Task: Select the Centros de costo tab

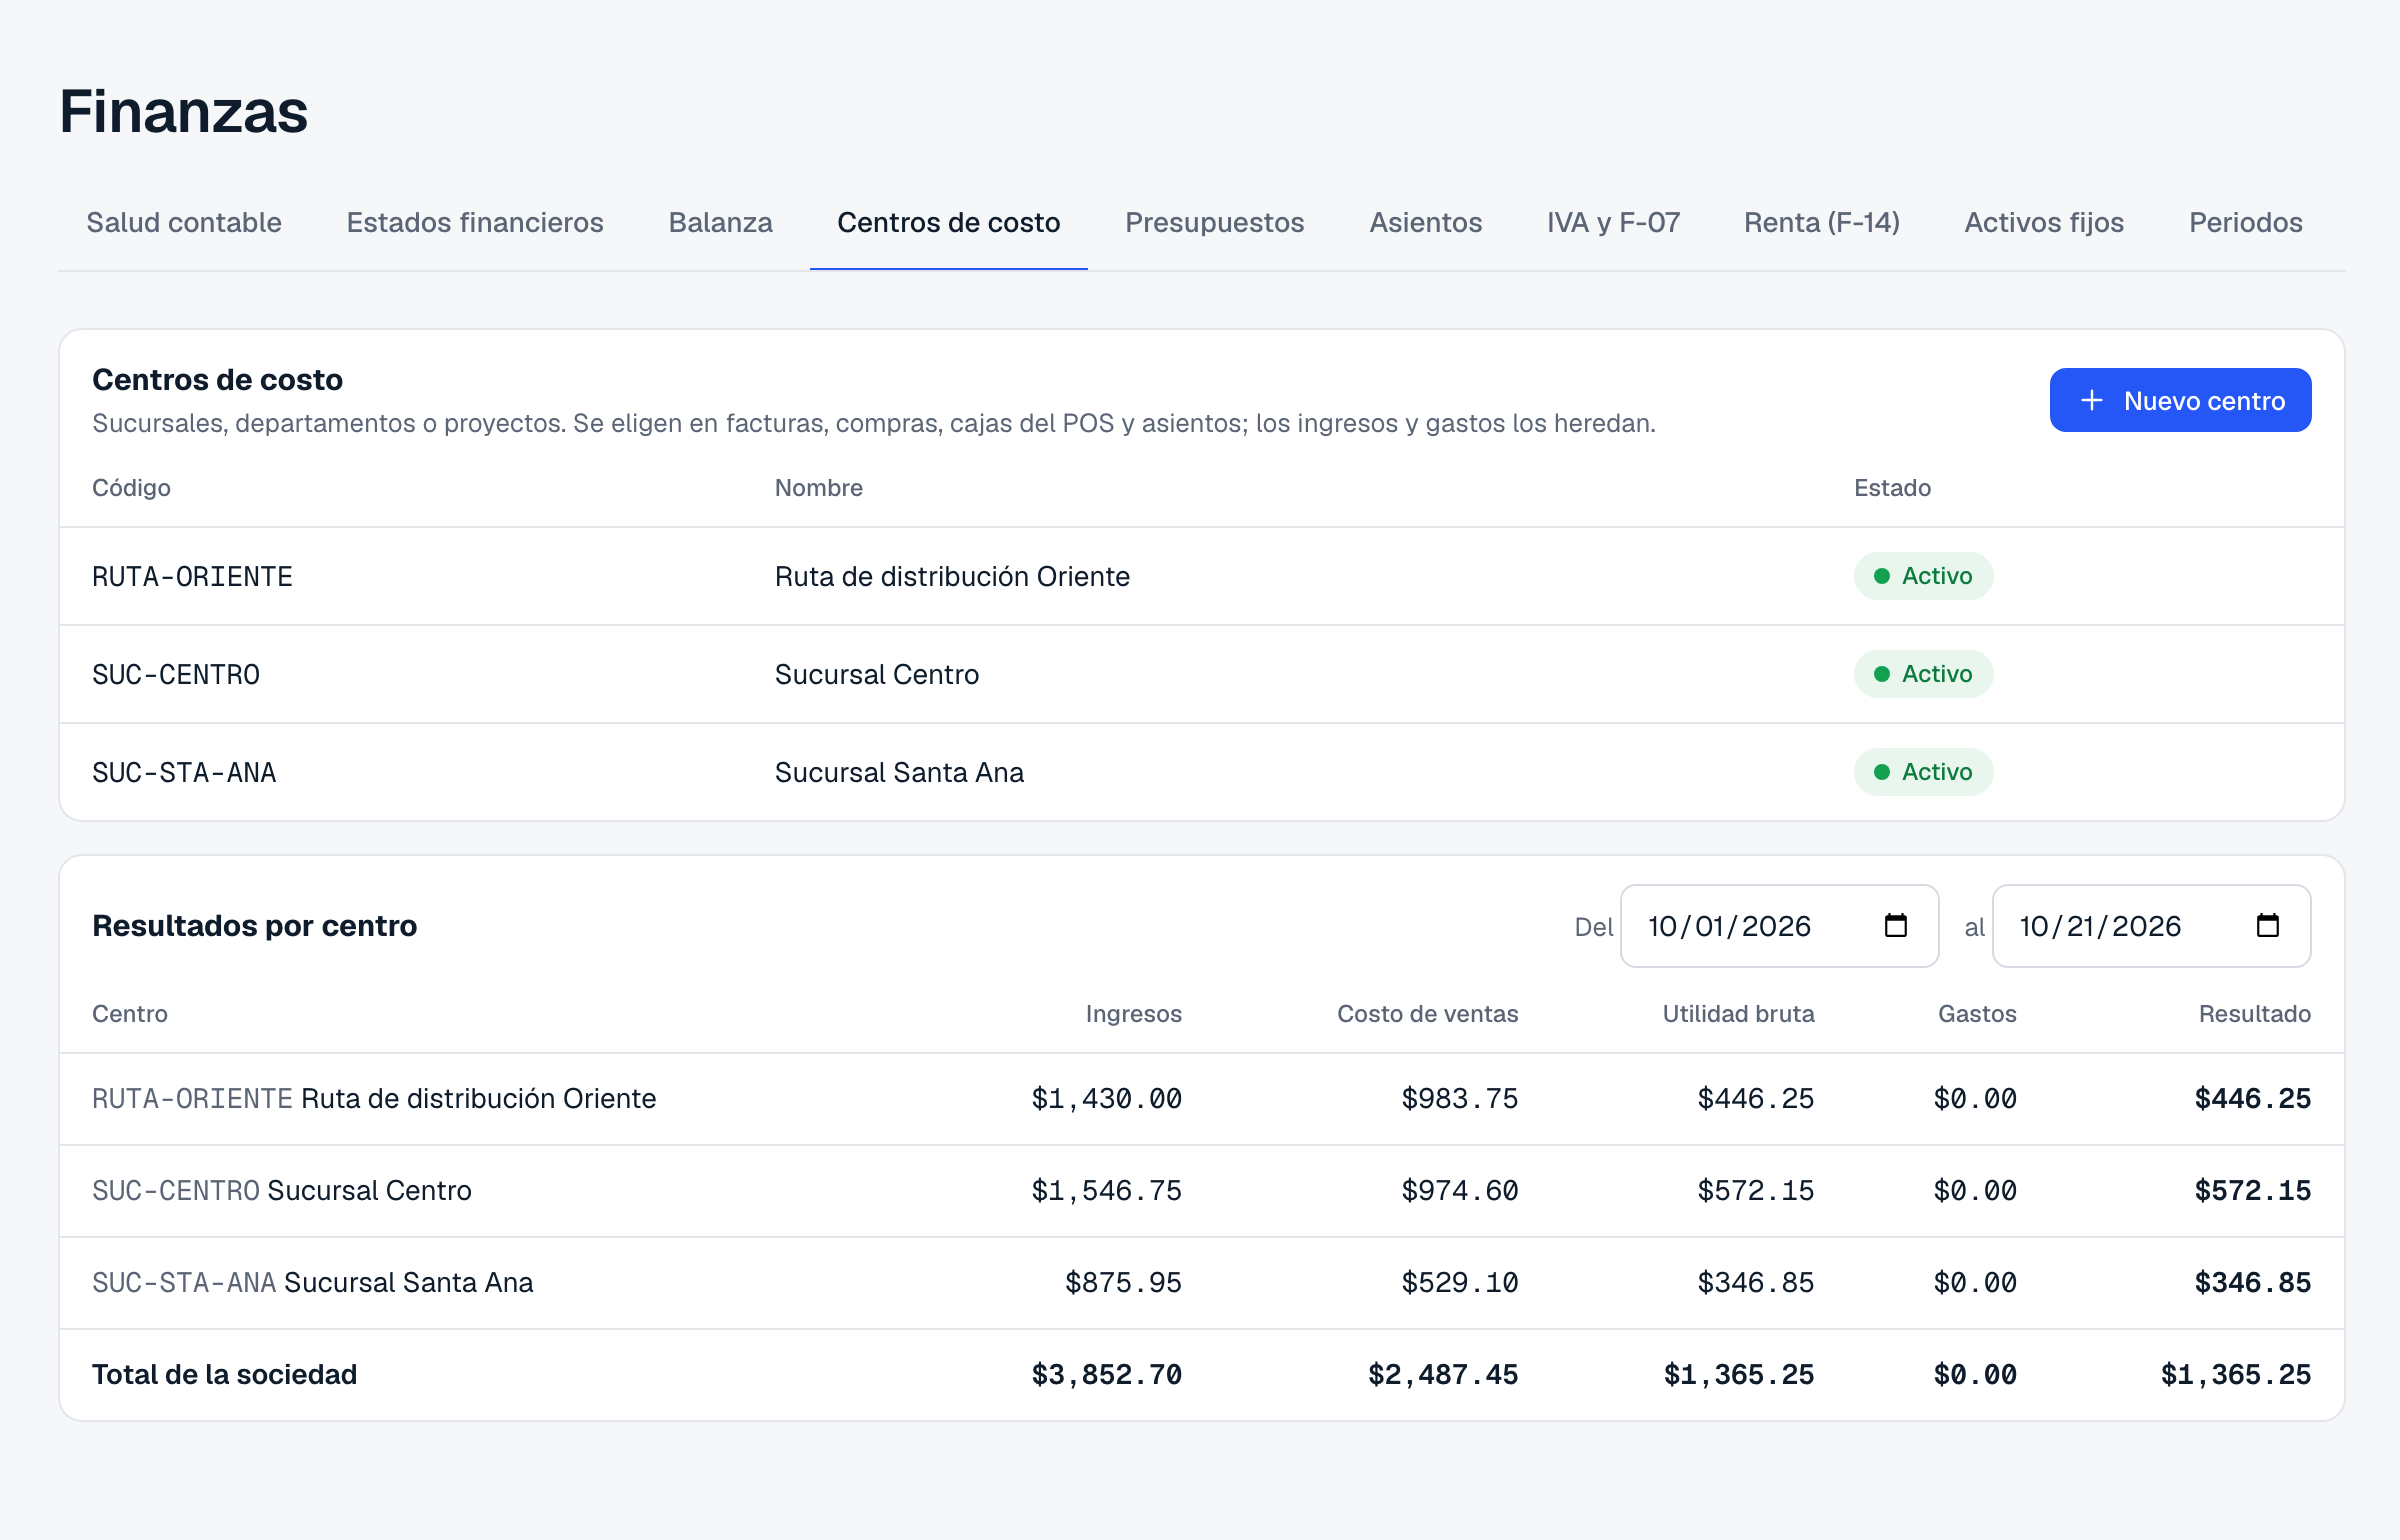Action: pyautogui.click(x=948, y=222)
